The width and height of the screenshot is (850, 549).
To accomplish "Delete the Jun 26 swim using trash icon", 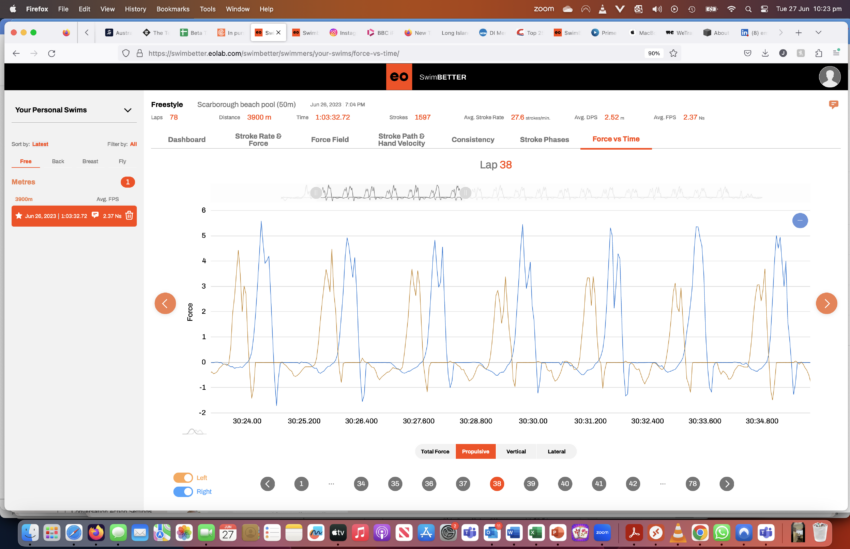I will tap(129, 215).
